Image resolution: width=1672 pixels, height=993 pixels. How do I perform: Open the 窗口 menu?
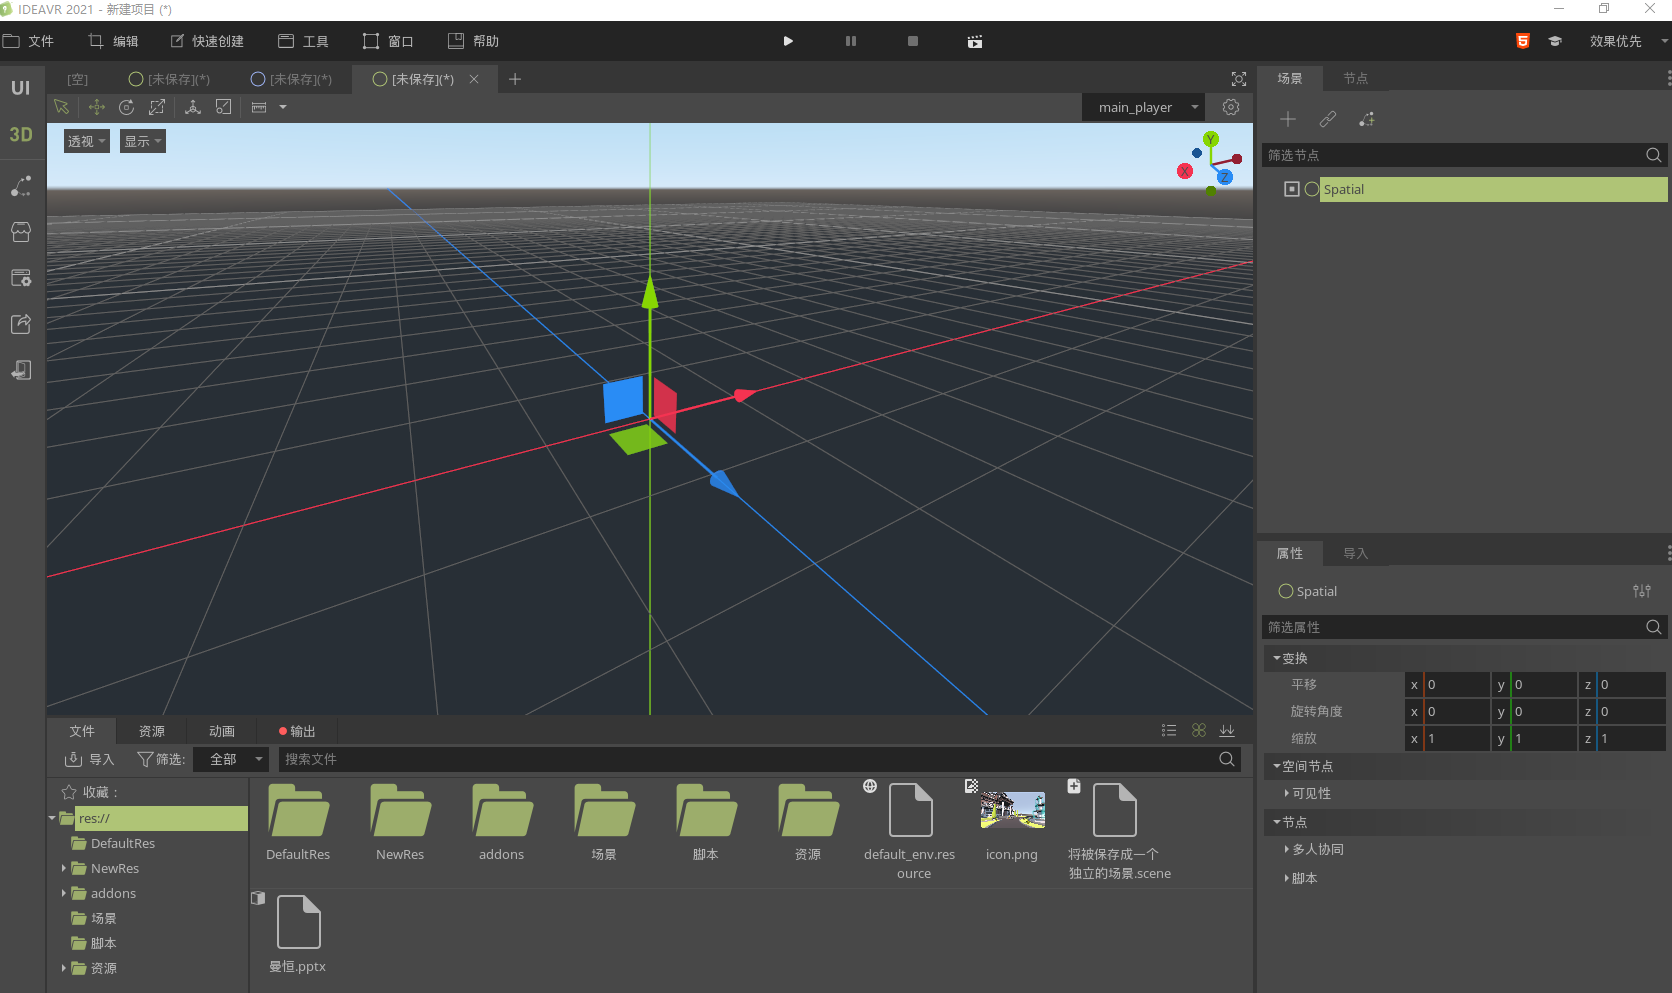pos(388,41)
